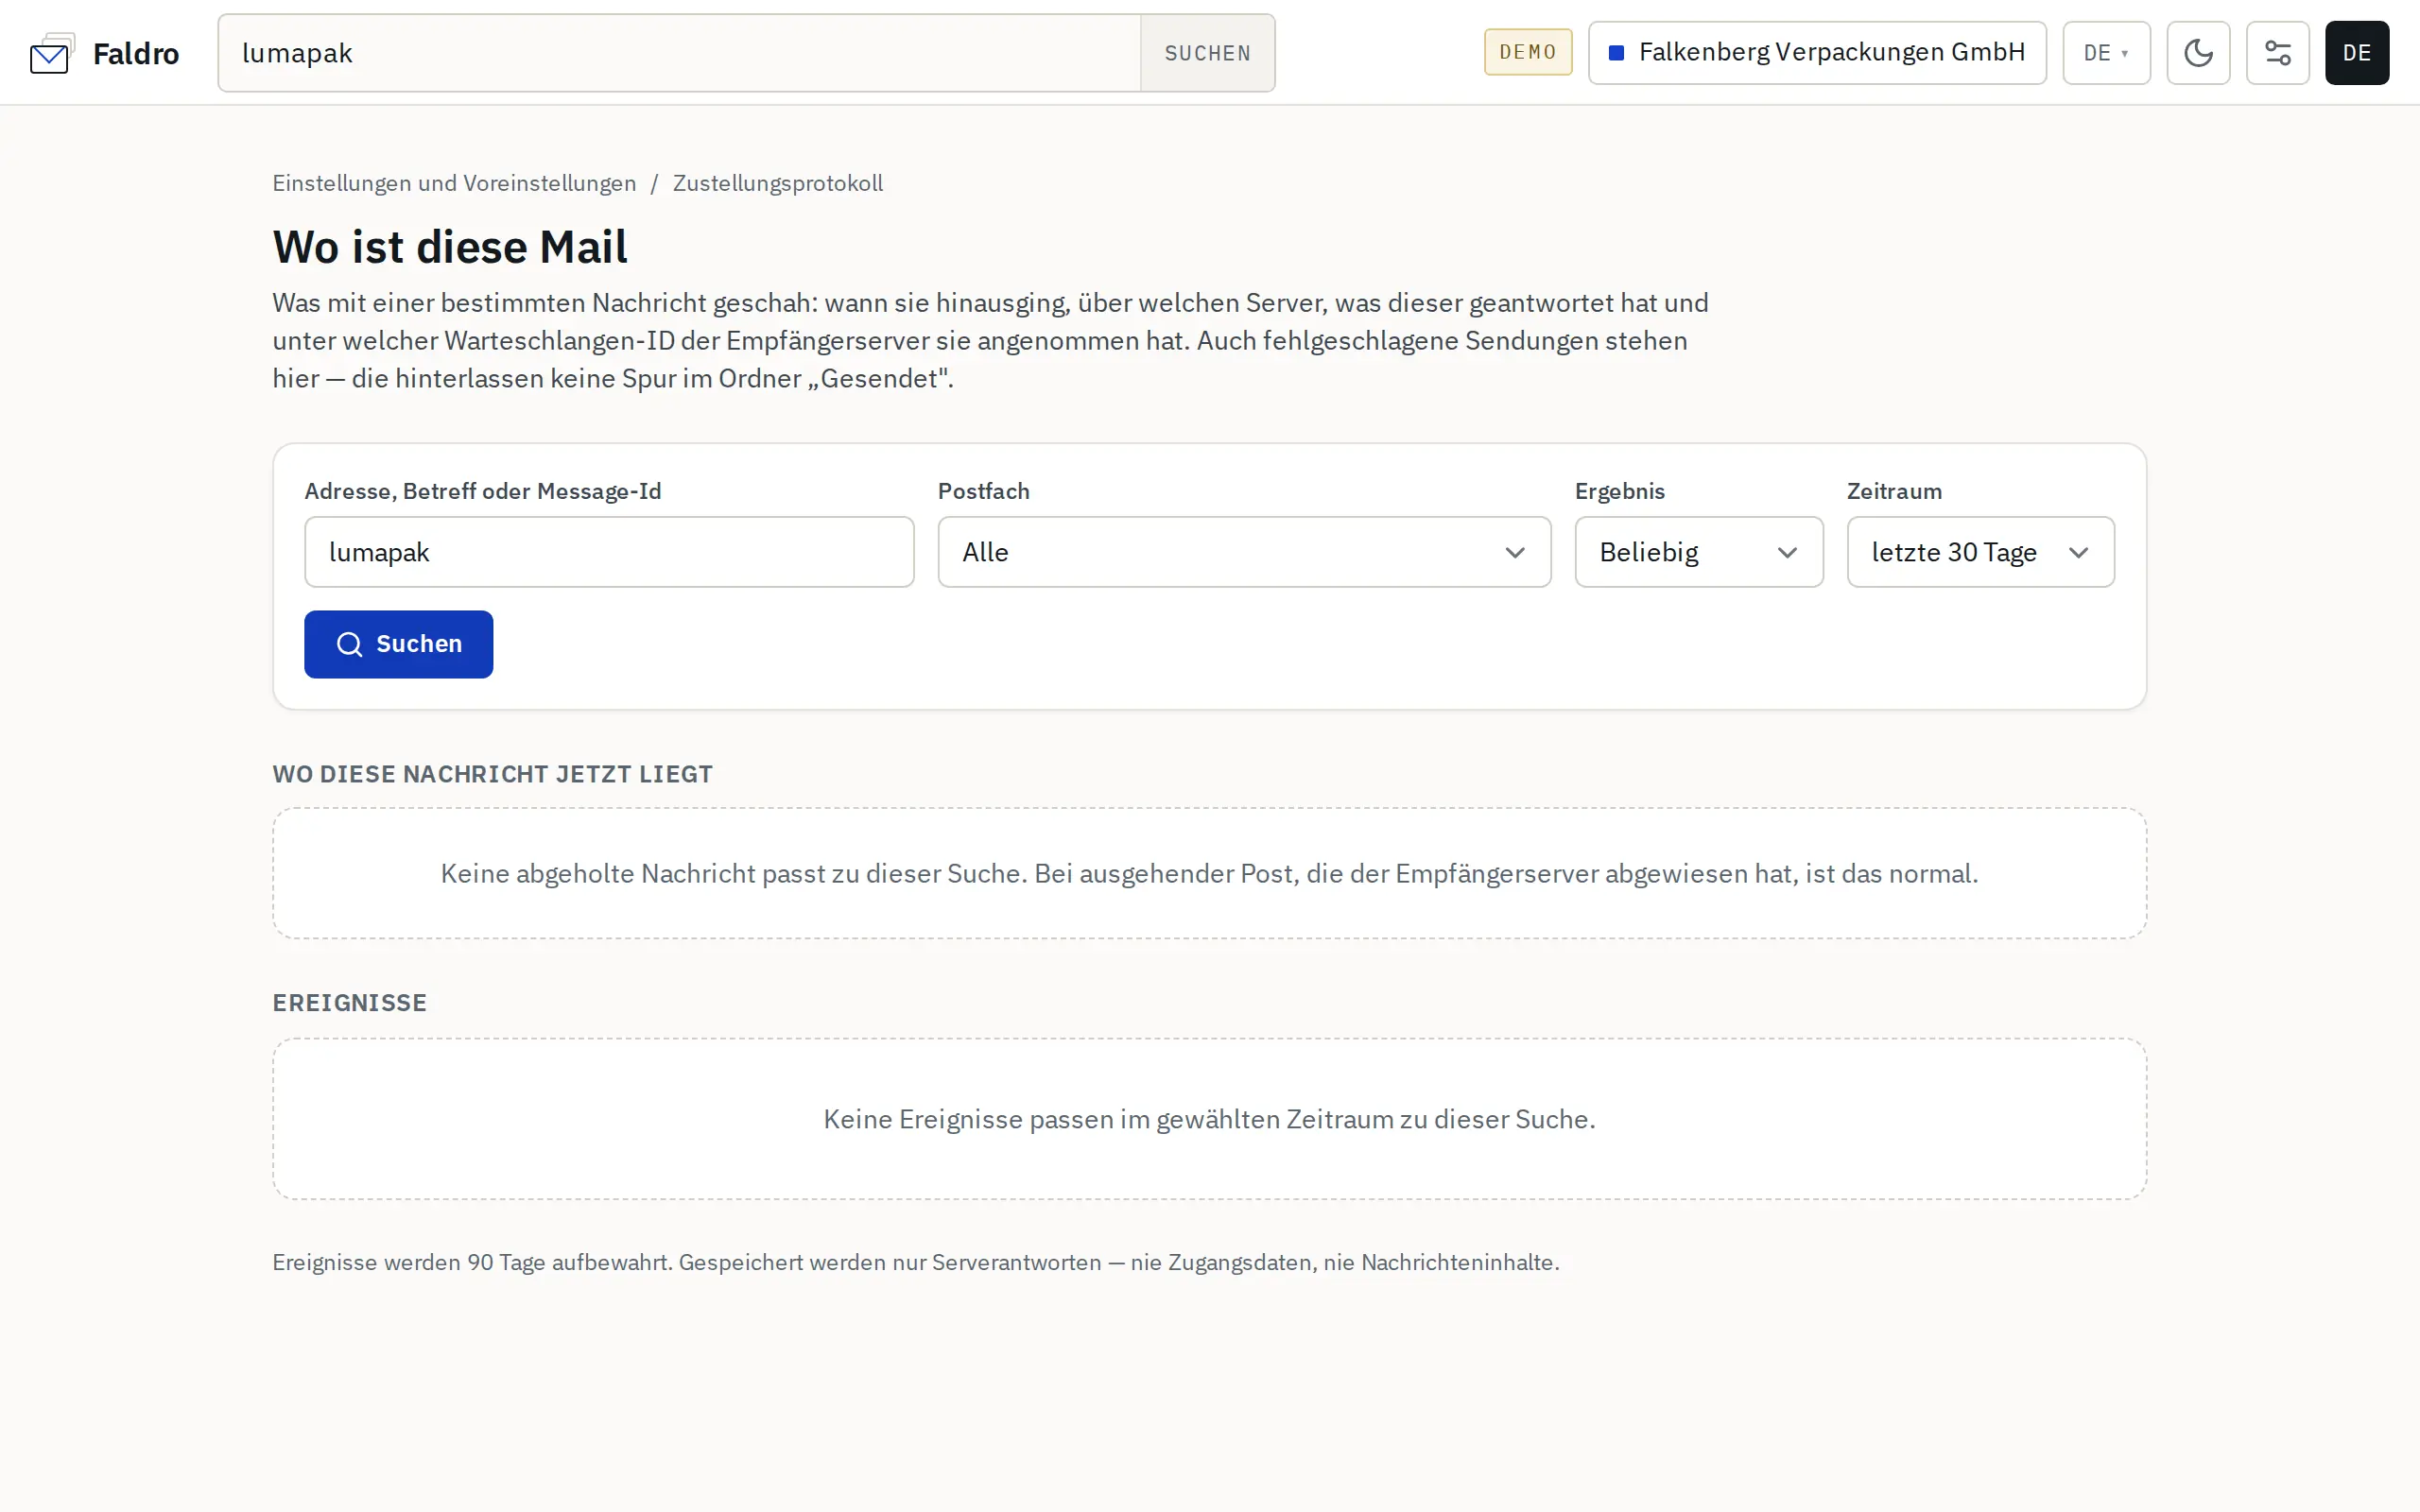Click the WO DIESE NACHRICHT JETZT LIEGT heading

tap(492, 774)
